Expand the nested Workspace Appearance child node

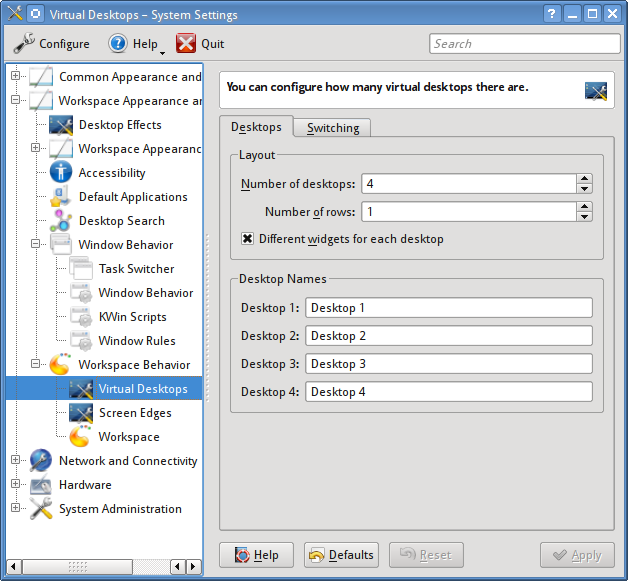(x=35, y=148)
